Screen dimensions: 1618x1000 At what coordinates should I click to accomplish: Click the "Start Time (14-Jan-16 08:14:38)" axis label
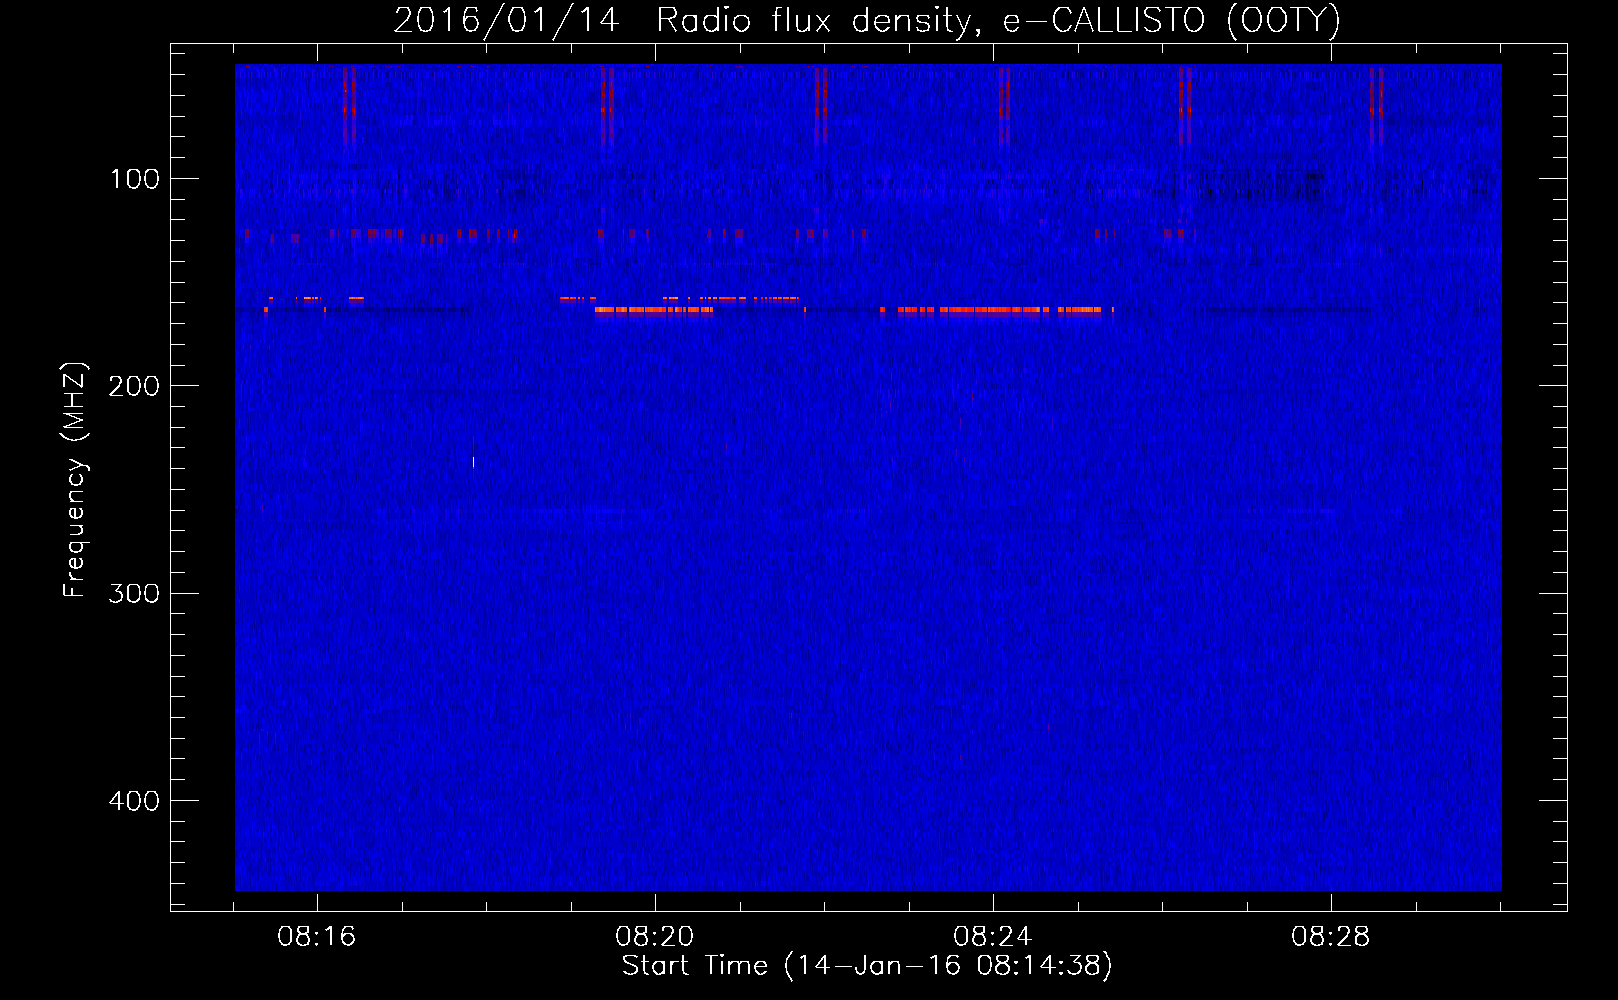[x=867, y=966]
